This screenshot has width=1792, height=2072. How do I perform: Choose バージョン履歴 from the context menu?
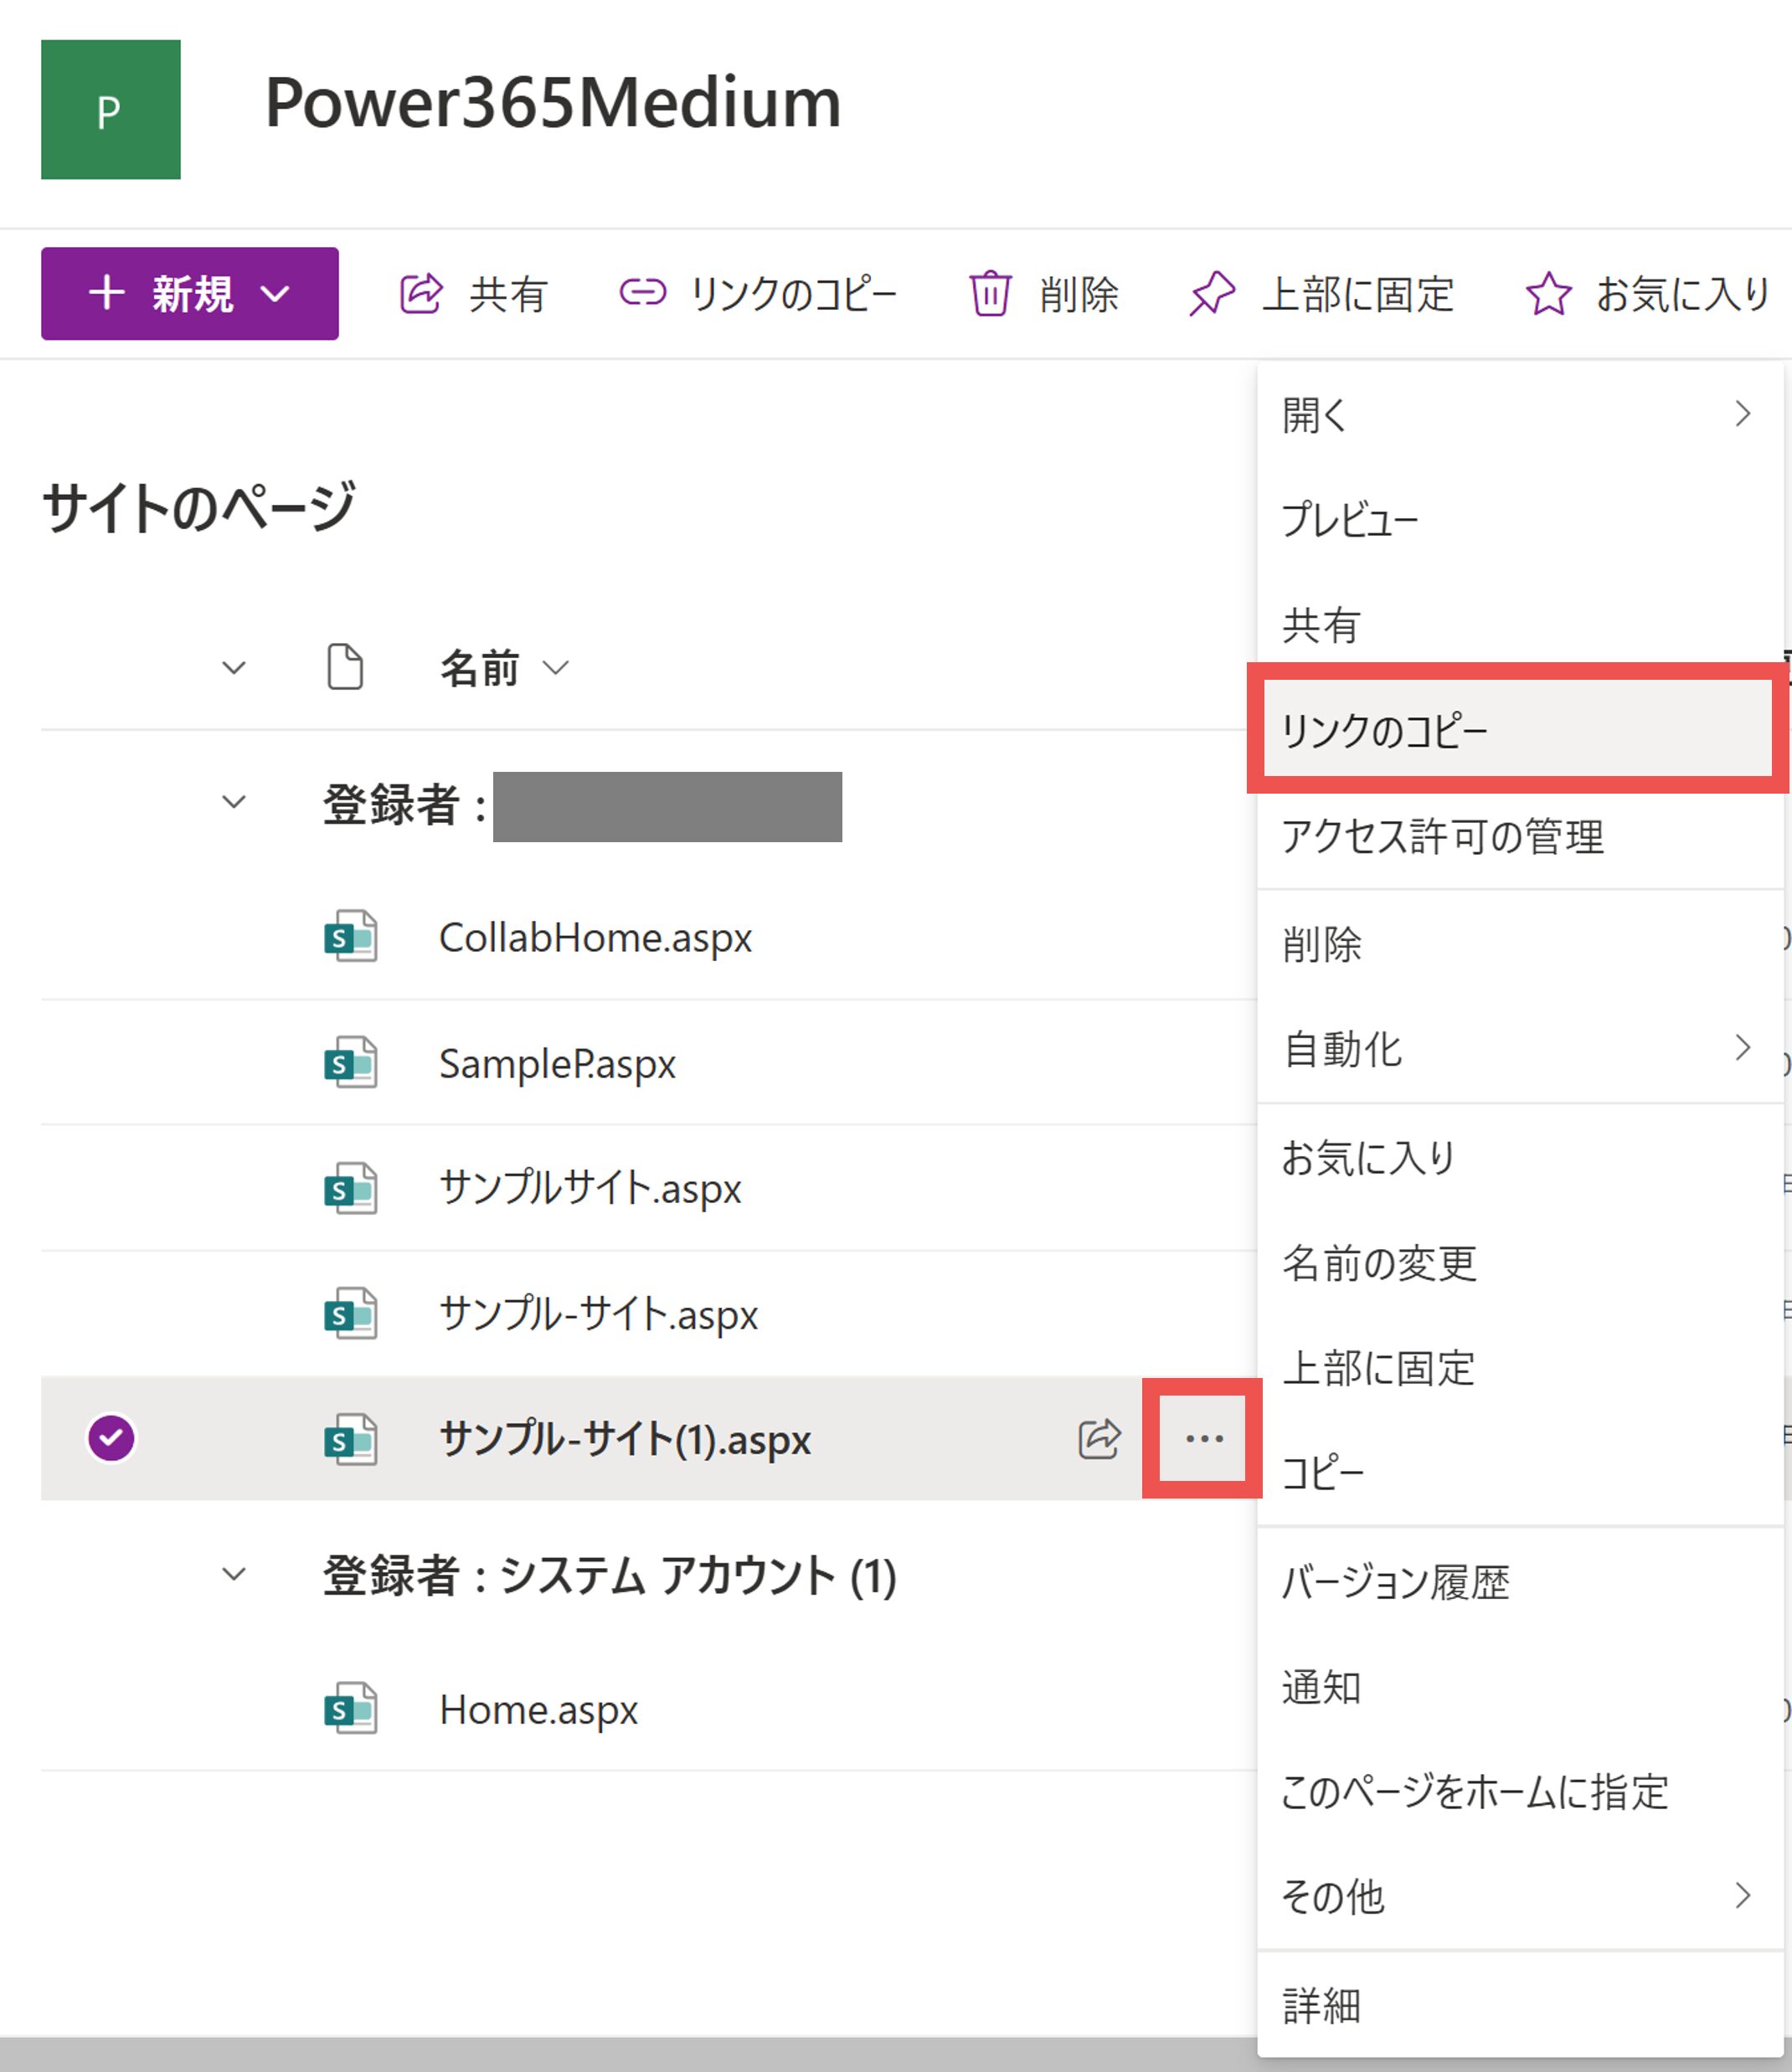click(x=1395, y=1582)
